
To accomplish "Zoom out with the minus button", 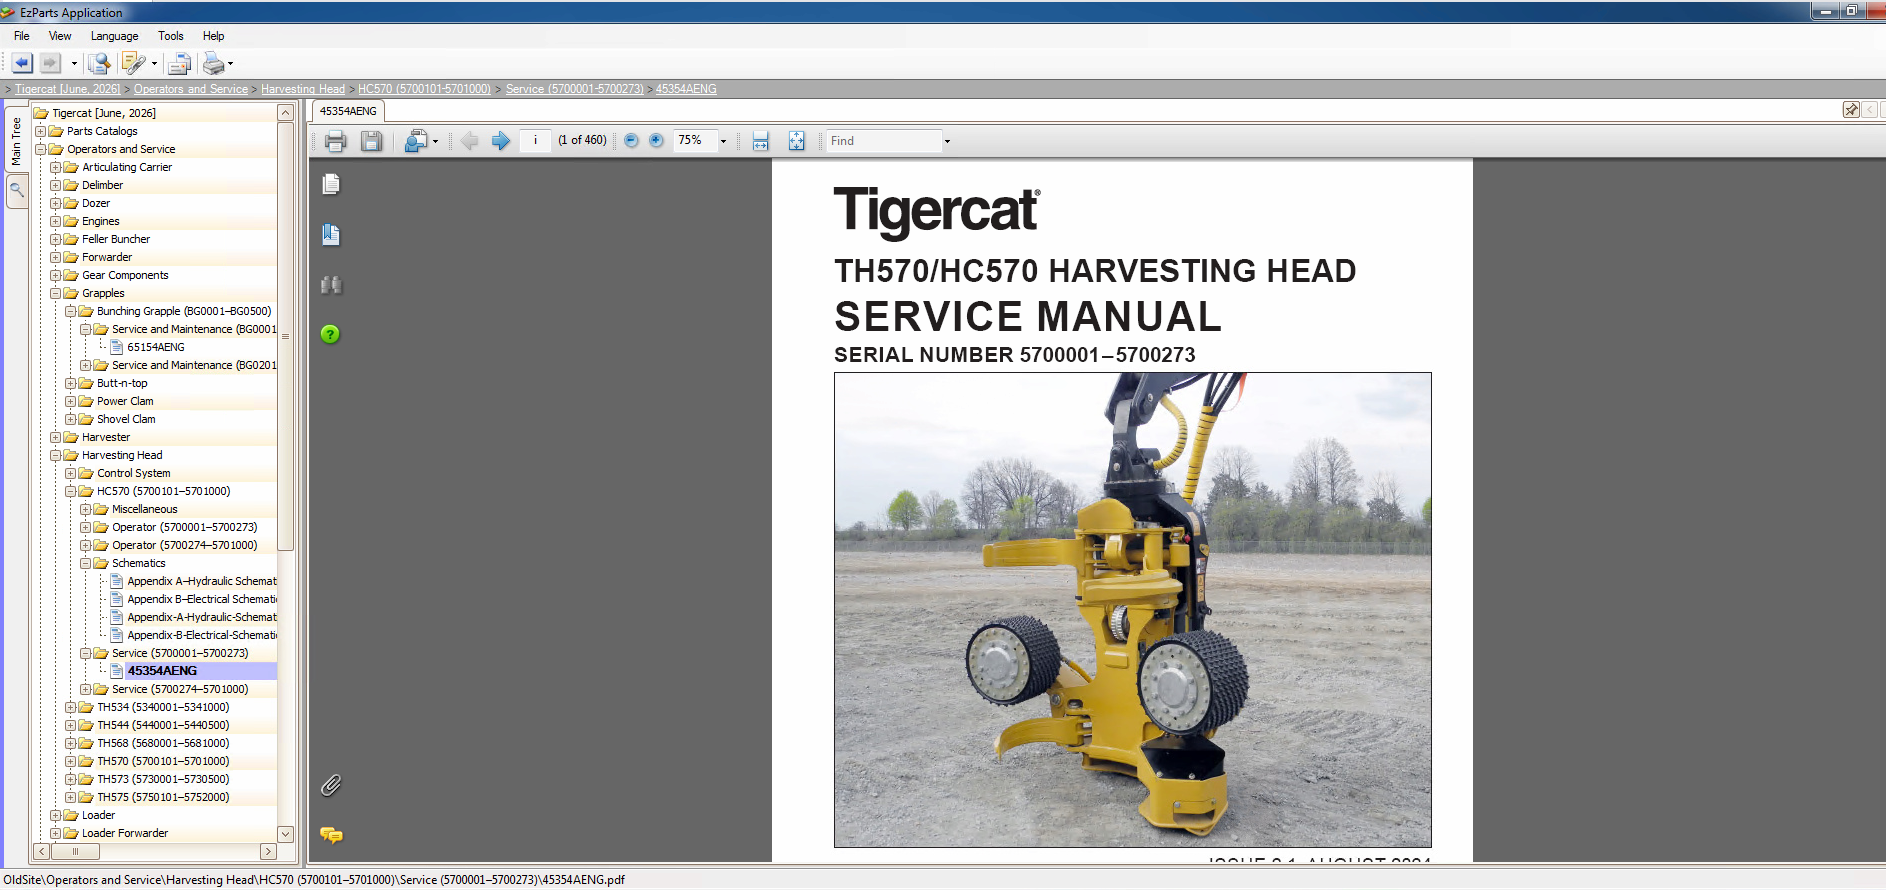I will click(631, 141).
